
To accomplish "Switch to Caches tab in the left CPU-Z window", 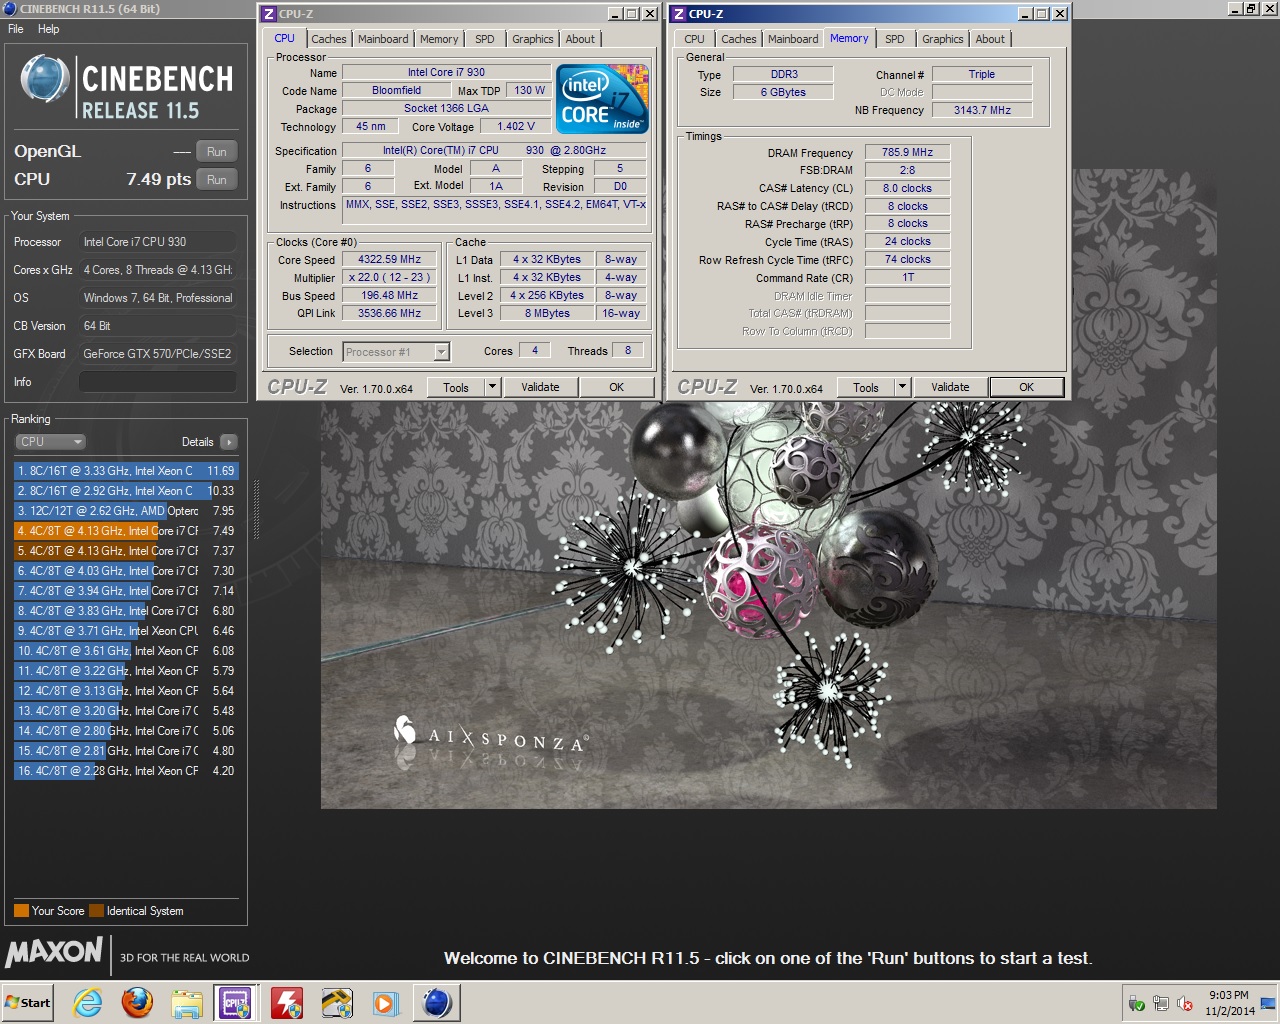I will tap(328, 39).
